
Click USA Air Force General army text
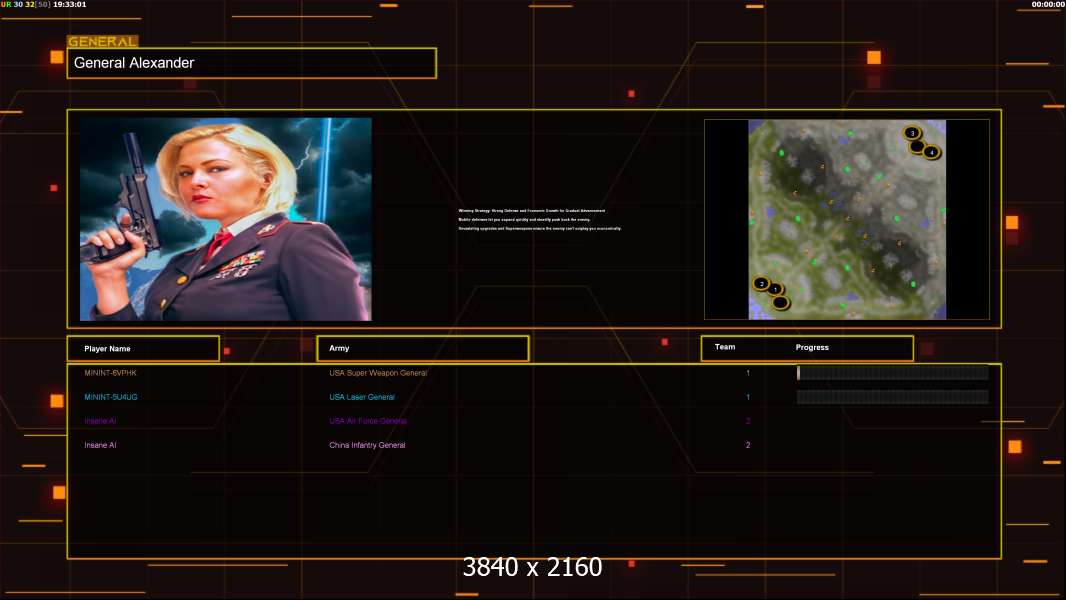[x=368, y=421]
